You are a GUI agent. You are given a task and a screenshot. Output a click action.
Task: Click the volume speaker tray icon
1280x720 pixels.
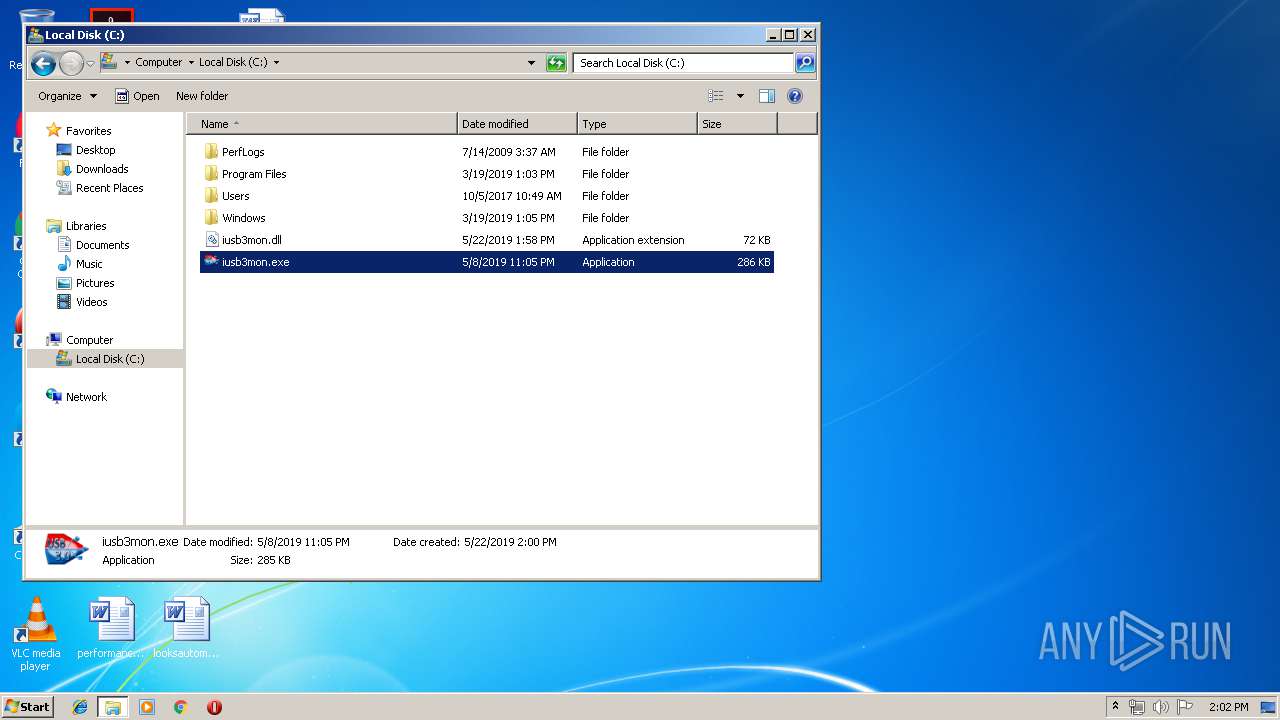click(1161, 707)
